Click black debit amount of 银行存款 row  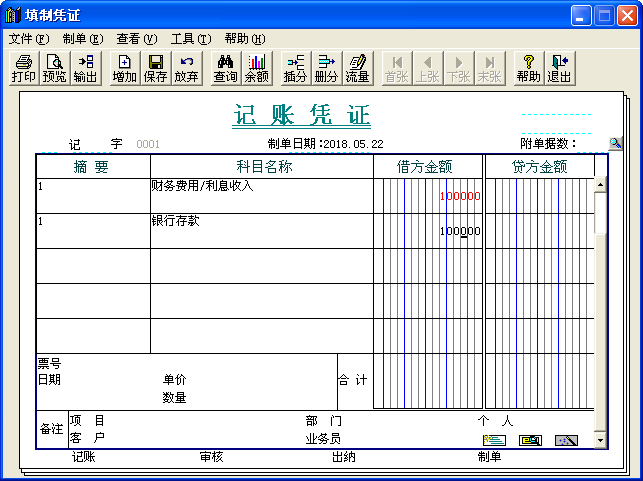click(460, 231)
